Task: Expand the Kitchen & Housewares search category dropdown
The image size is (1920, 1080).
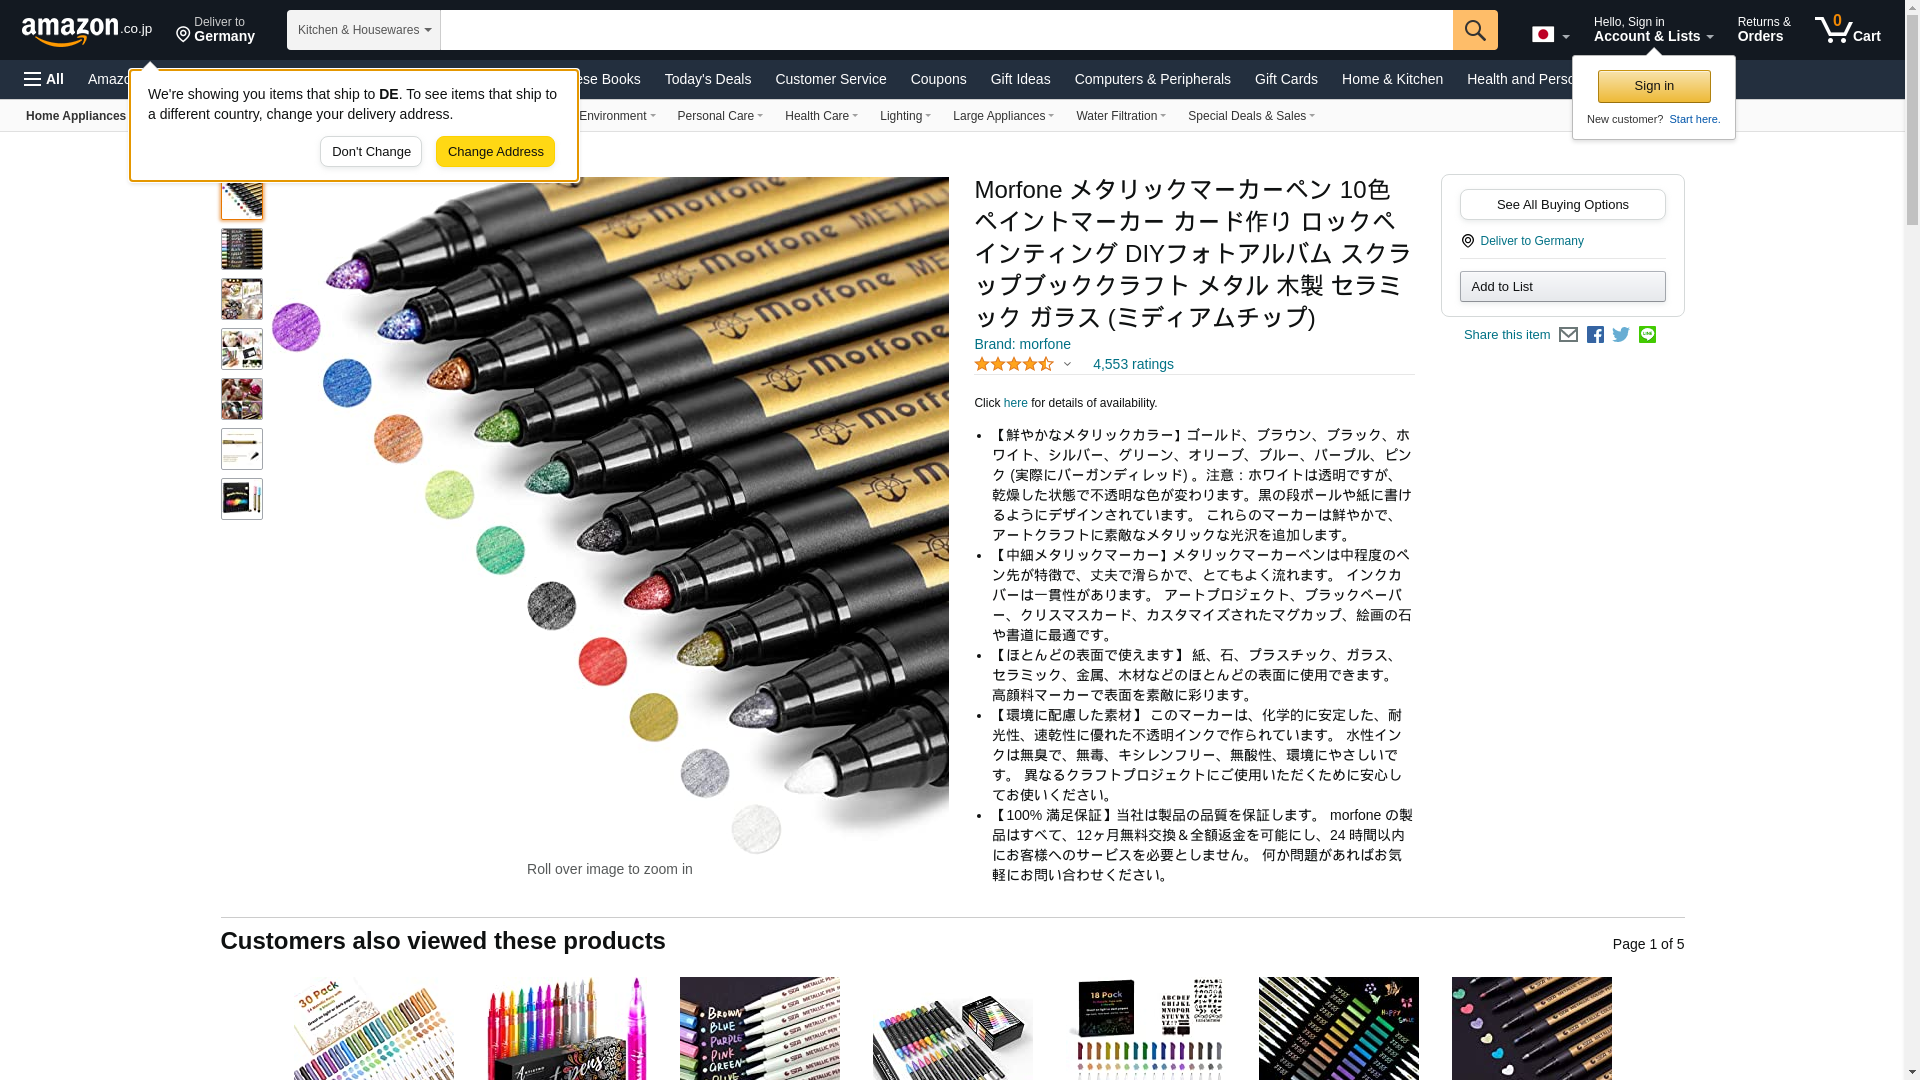Action: pyautogui.click(x=364, y=30)
